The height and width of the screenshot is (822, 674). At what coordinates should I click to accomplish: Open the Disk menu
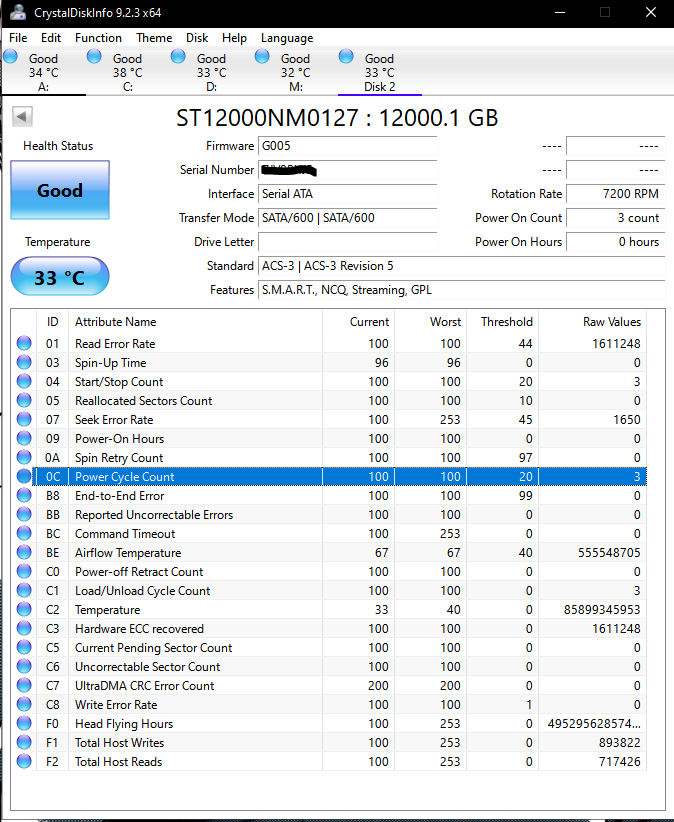(197, 38)
